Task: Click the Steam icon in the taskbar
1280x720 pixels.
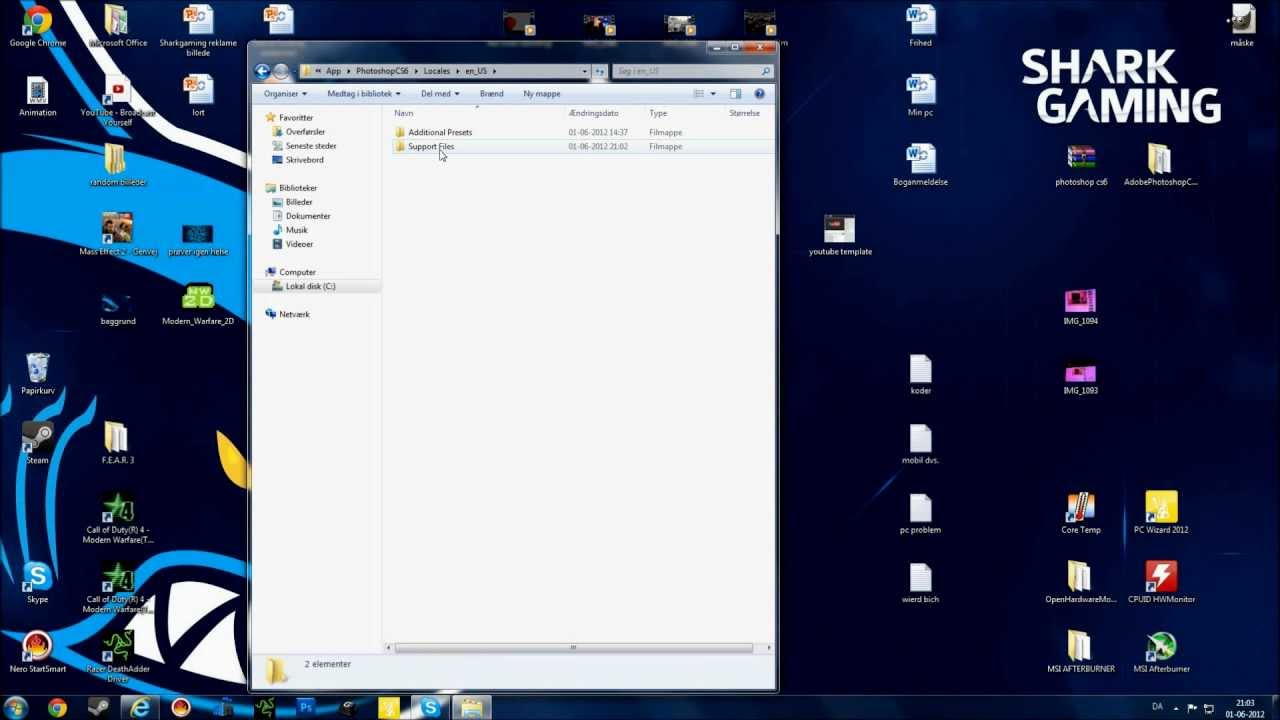Action: pyautogui.click(x=98, y=708)
